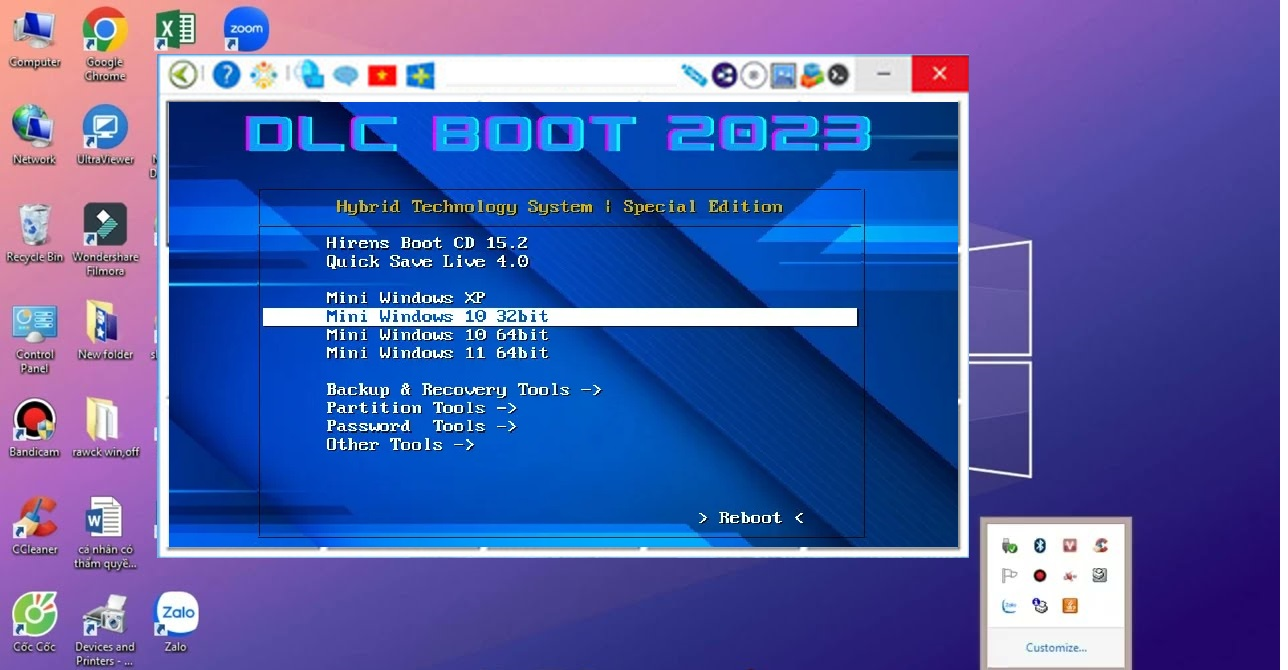The height and width of the screenshot is (670, 1288).
Task: Open UltraViewer desktop shortcut
Action: point(105,135)
